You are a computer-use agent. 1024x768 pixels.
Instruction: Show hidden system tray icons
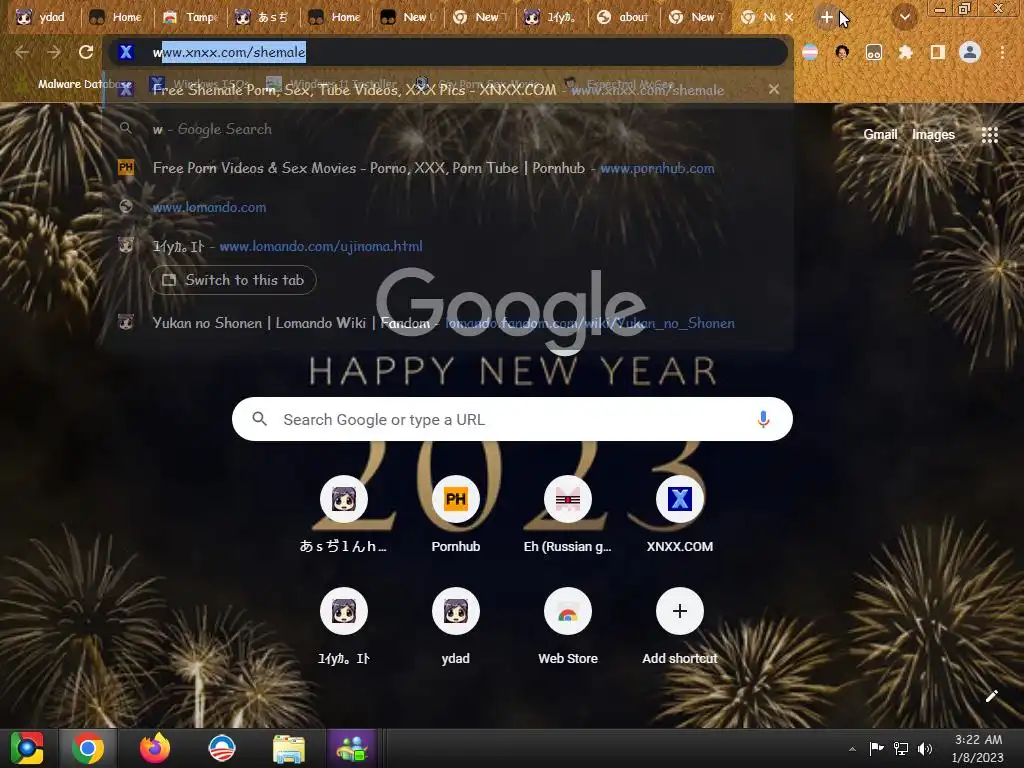point(852,749)
